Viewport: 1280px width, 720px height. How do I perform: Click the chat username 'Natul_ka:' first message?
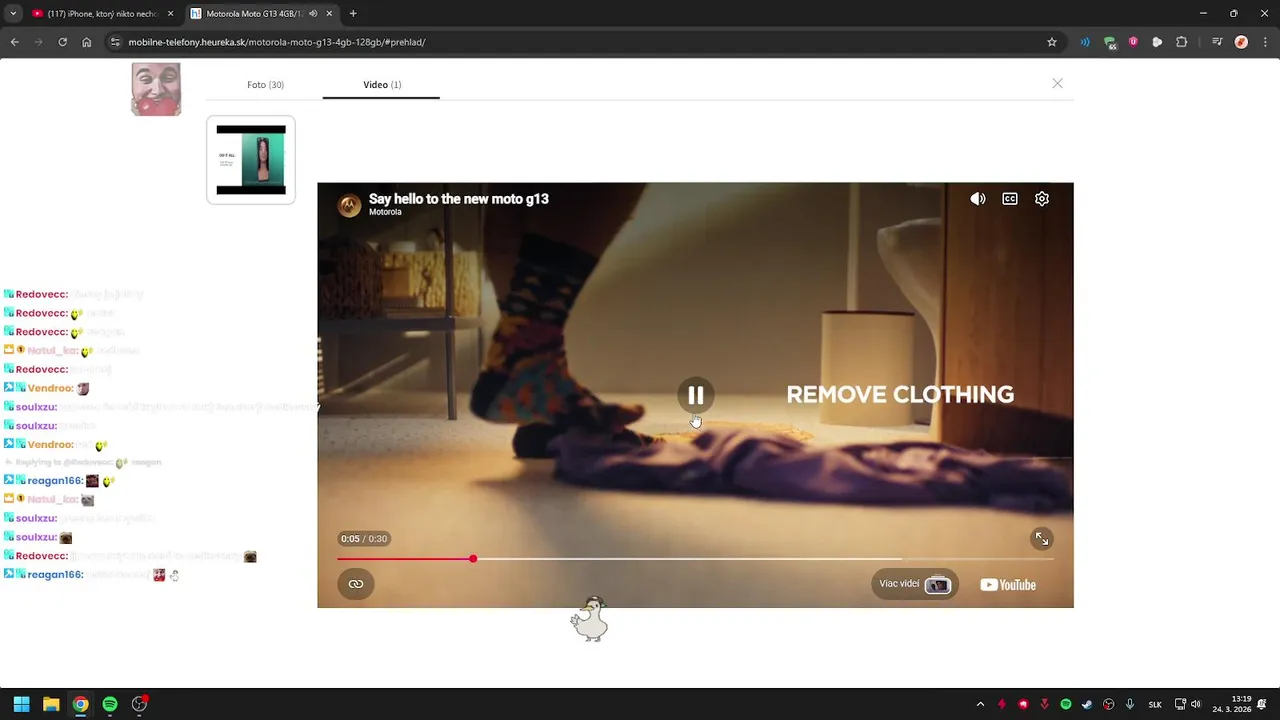click(53, 351)
